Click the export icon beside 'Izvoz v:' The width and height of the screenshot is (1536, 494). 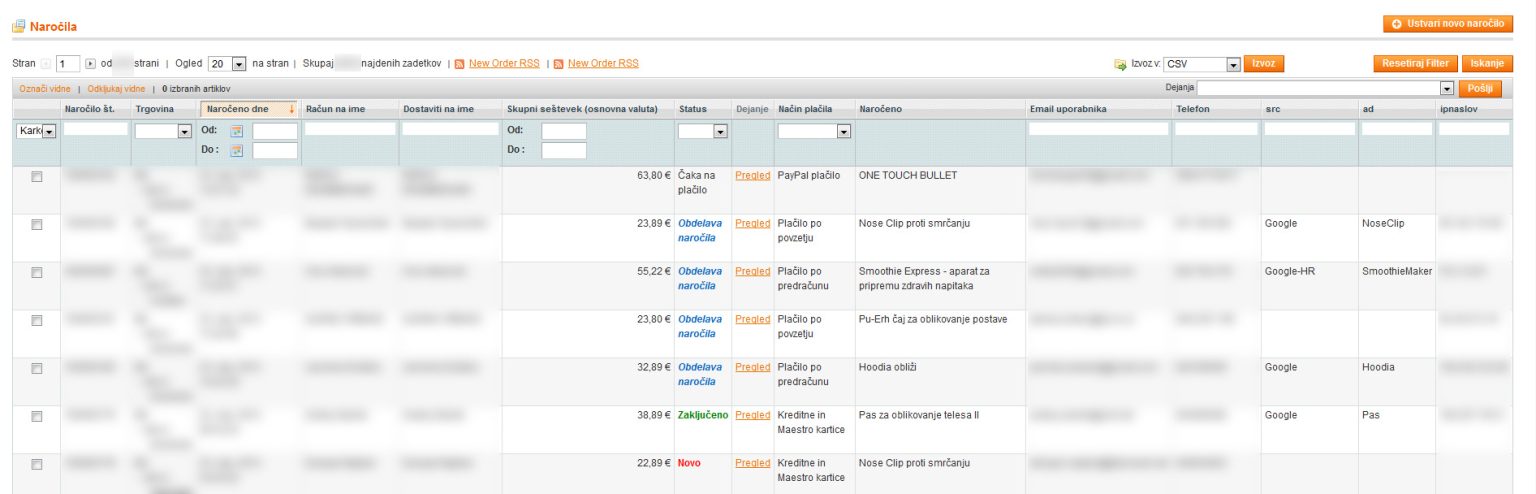click(x=1121, y=64)
